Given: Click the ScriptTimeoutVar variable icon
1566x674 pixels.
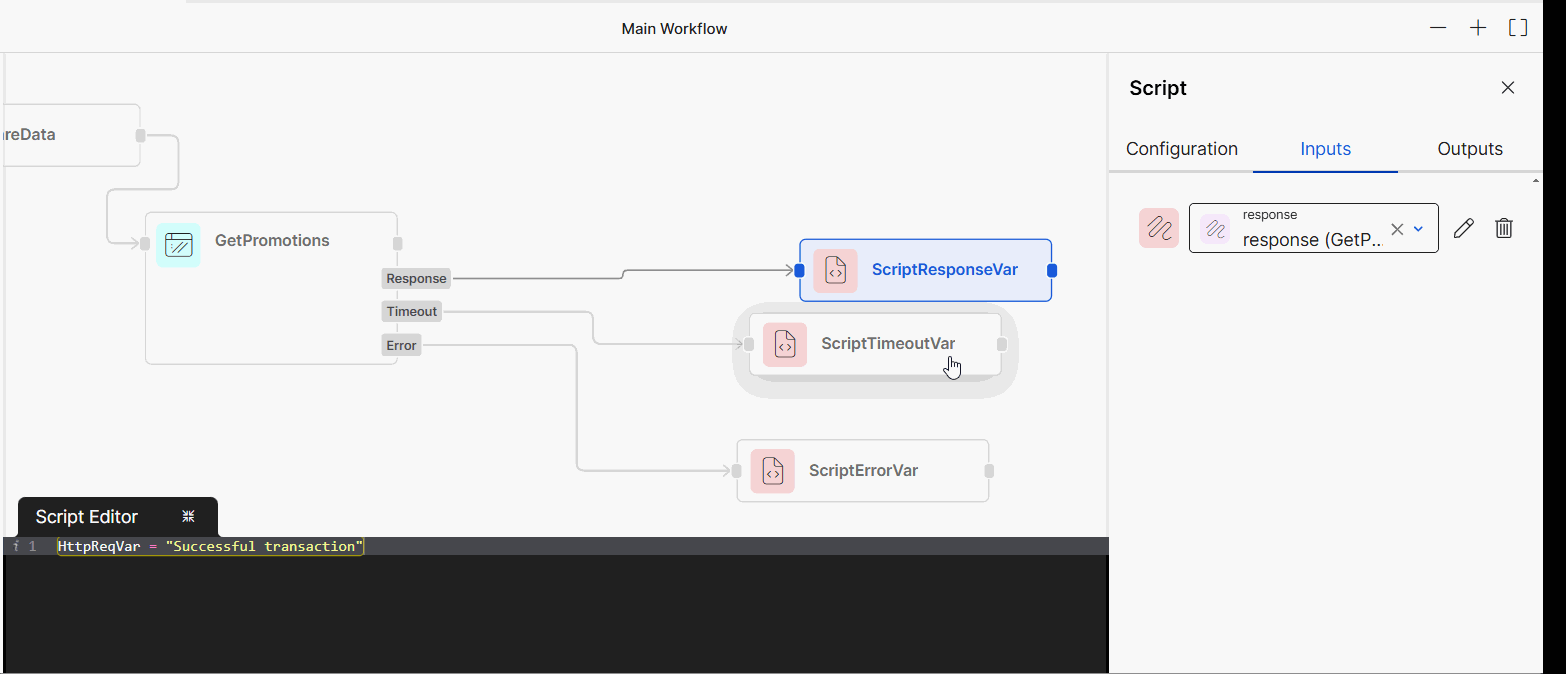Looking at the screenshot, I should (x=785, y=344).
